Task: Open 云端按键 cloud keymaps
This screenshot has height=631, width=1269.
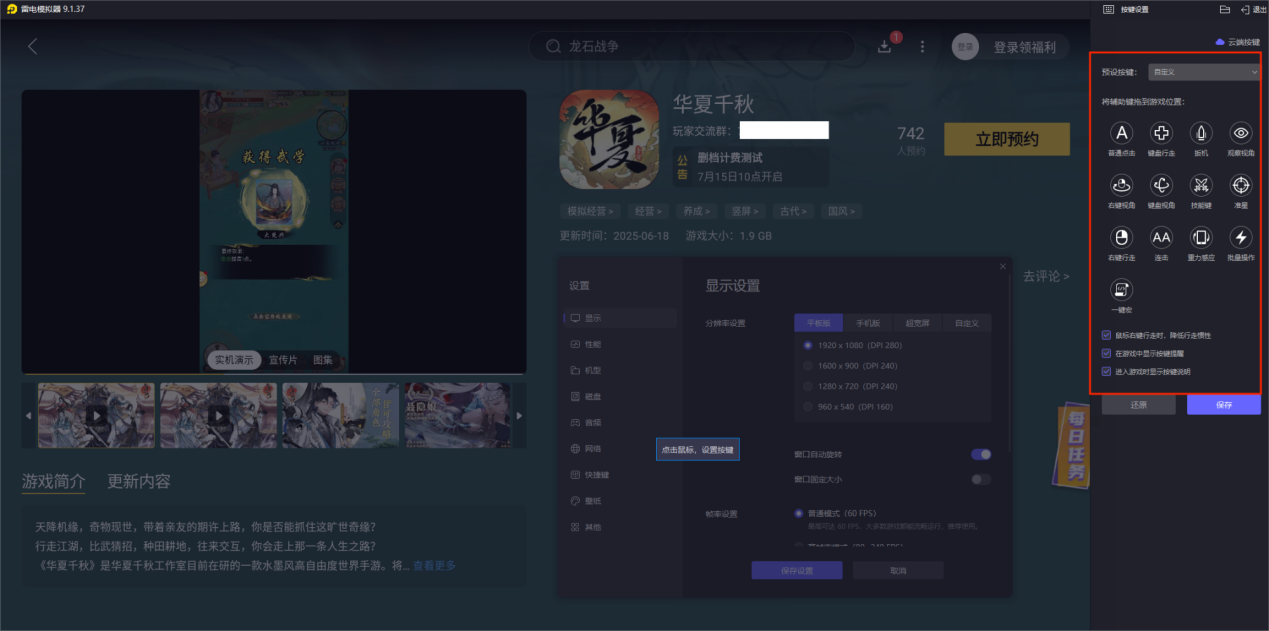Action: coord(1237,42)
